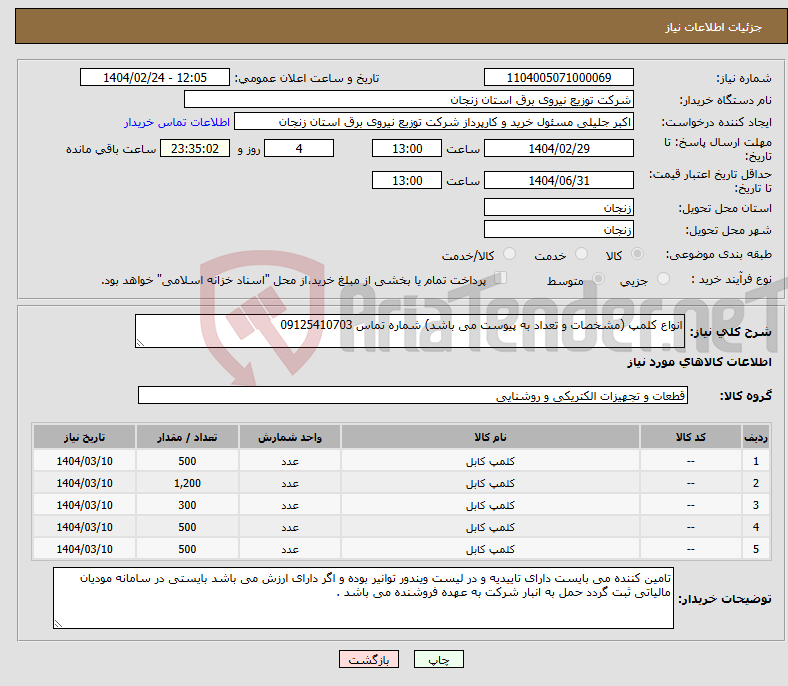Open the اطلاعات تماس خریدار link
The width and height of the screenshot is (788, 686).
point(177,122)
